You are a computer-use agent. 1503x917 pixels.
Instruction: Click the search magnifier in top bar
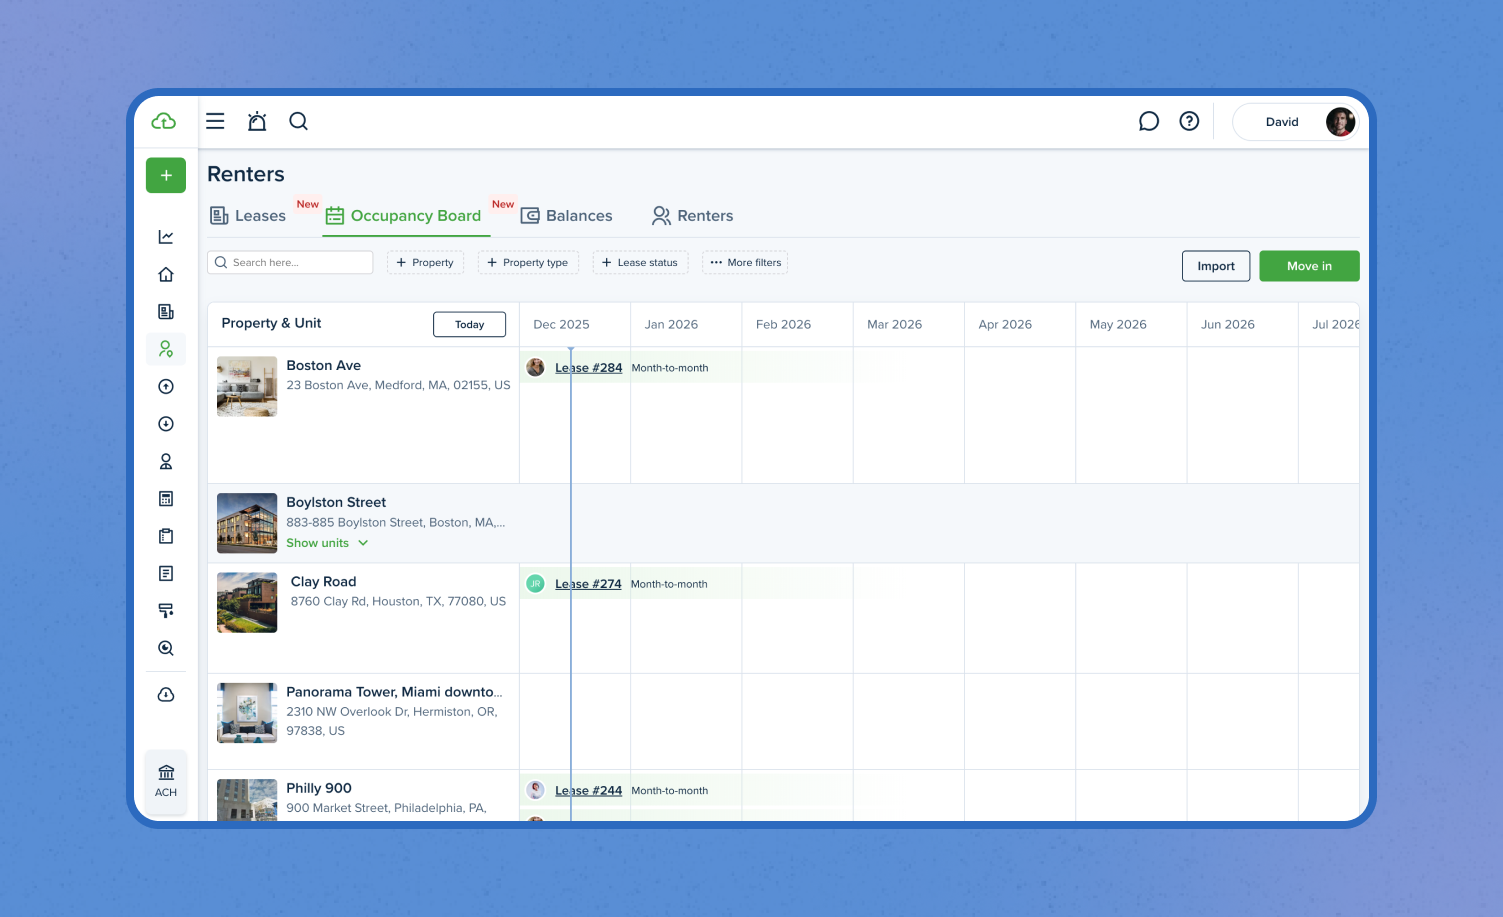298,121
